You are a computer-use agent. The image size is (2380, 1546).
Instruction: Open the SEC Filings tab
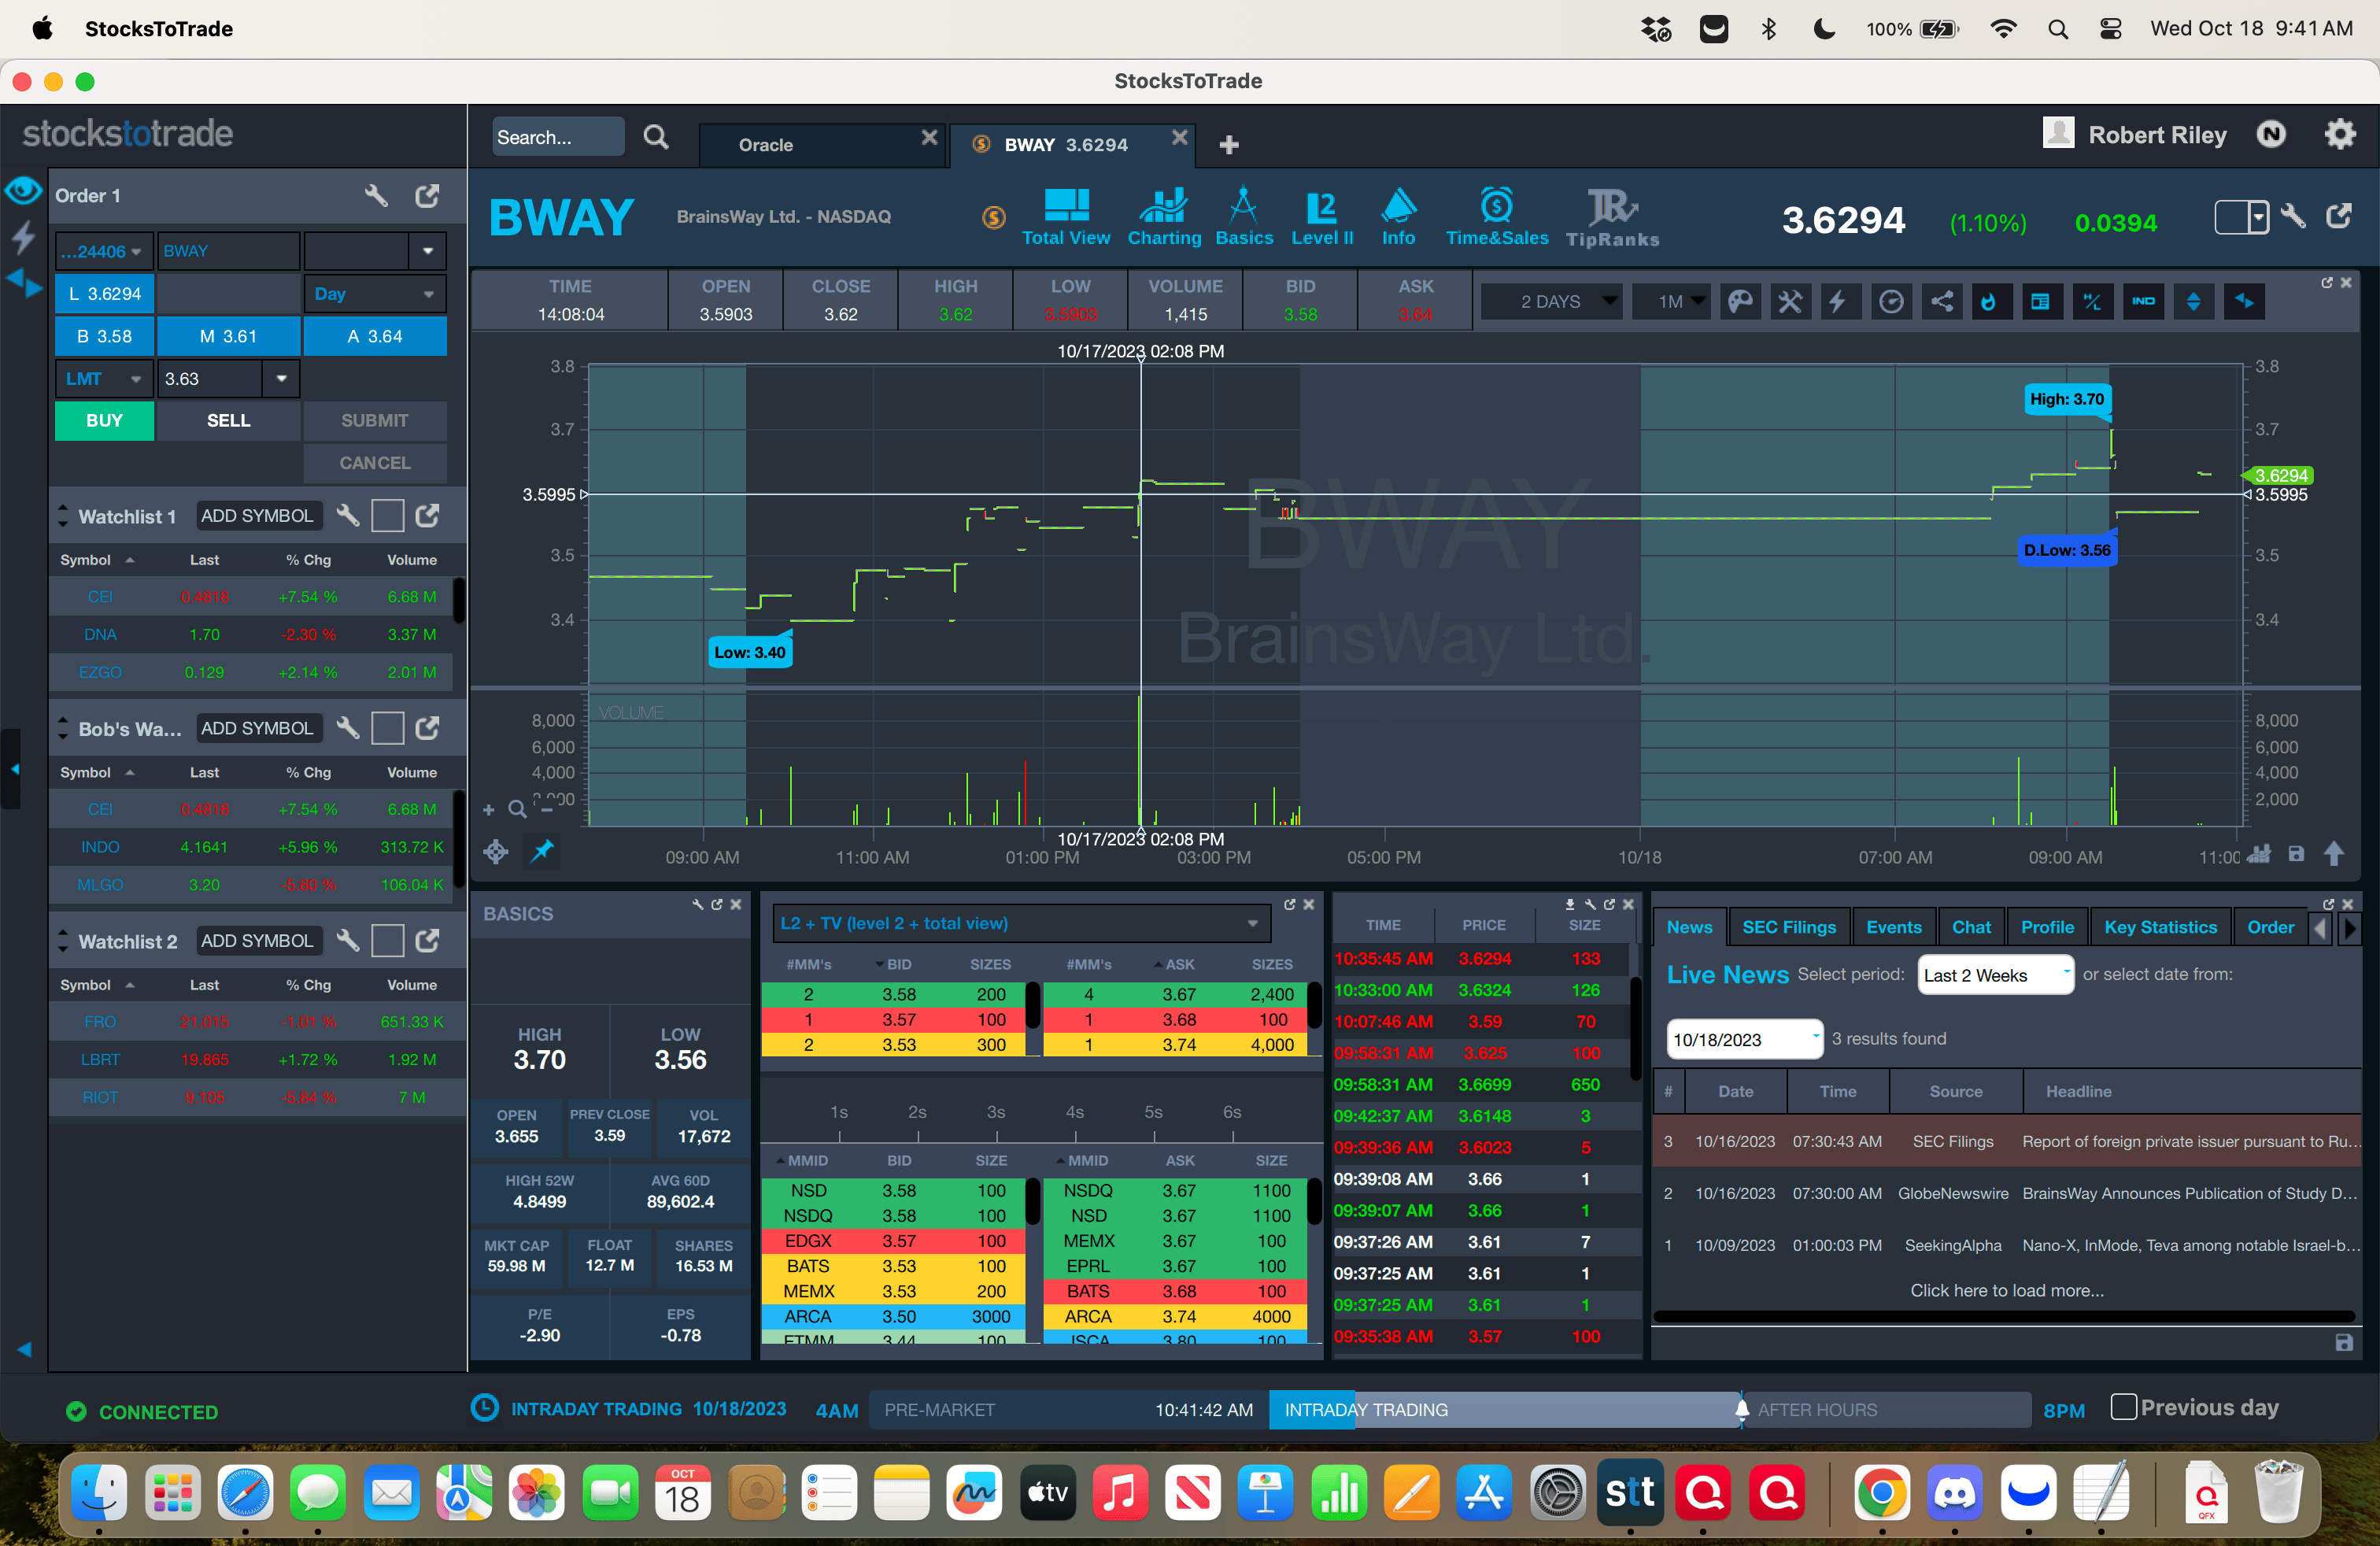(1788, 927)
